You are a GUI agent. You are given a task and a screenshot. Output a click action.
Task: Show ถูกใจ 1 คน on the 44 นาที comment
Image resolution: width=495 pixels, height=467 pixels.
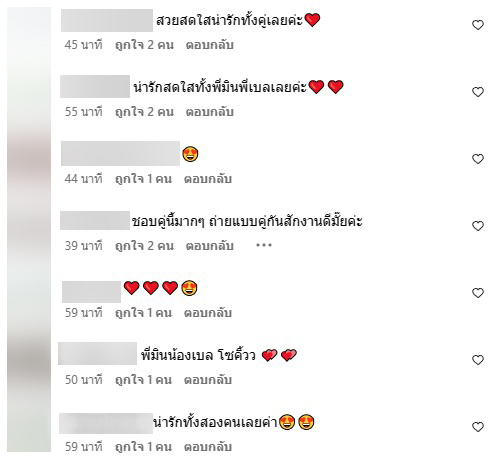tap(143, 179)
